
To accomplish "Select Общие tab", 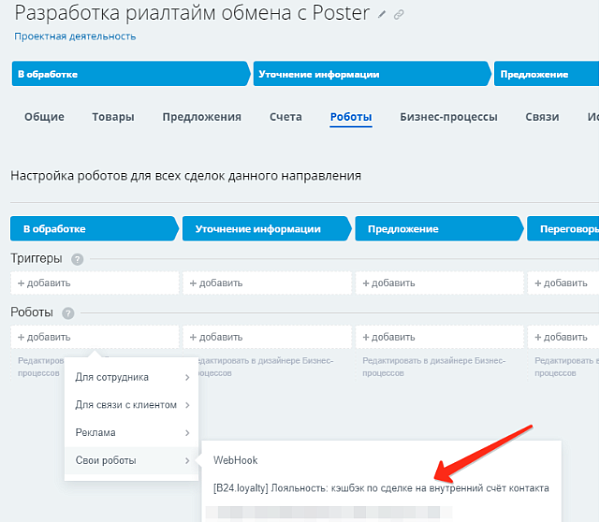I will [x=44, y=117].
